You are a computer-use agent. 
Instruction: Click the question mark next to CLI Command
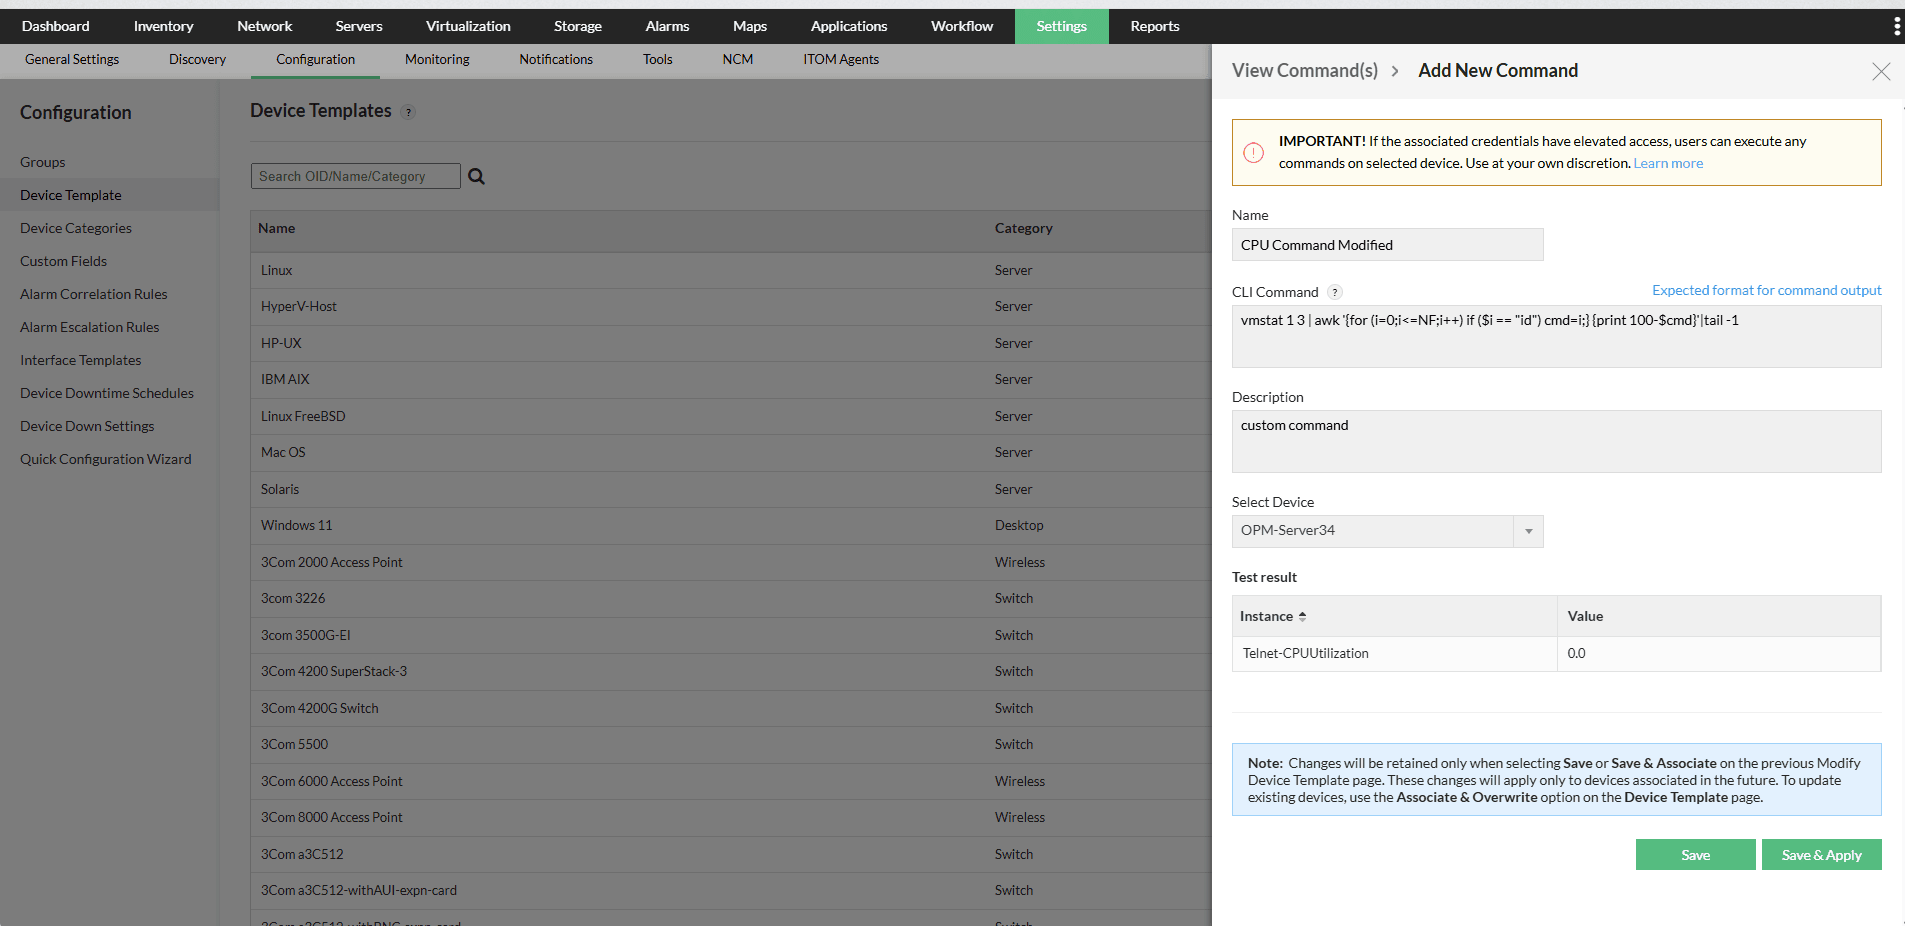pos(1334,292)
